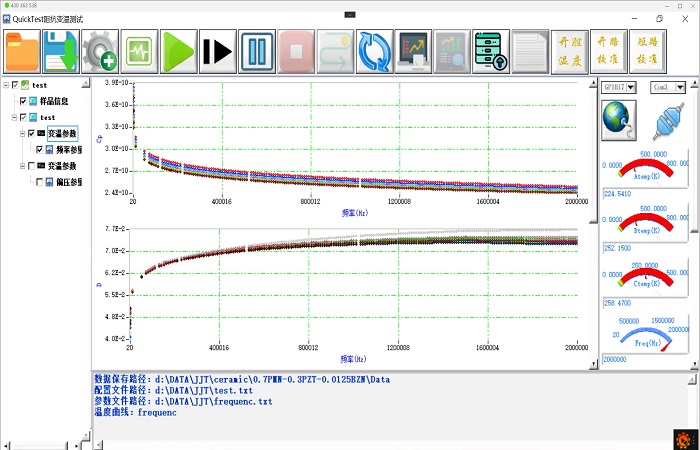Click the 开路校准 toolbar button
This screenshot has height=450, width=700.
point(609,51)
